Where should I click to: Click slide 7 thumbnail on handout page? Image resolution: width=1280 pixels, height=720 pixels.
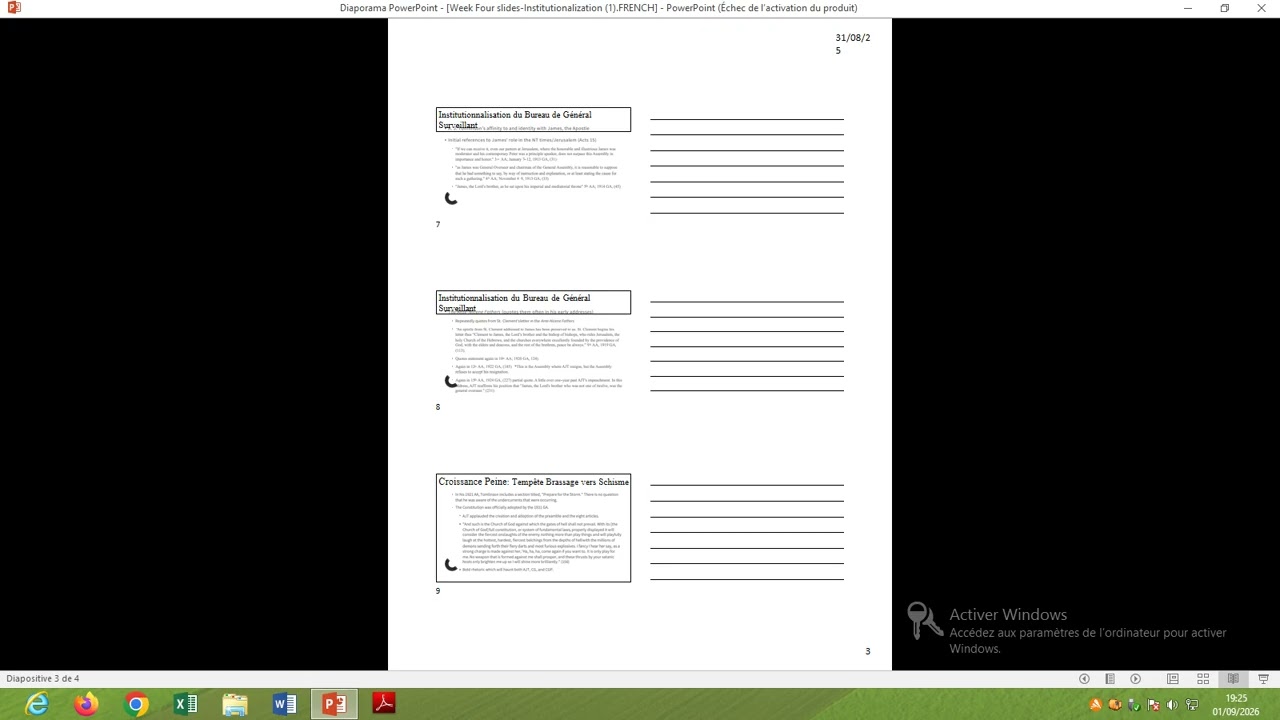(533, 163)
